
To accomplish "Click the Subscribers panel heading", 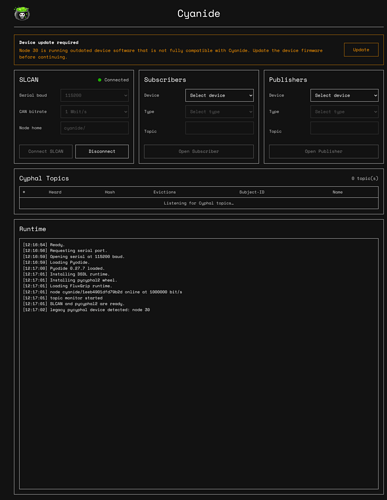I will [x=165, y=80].
